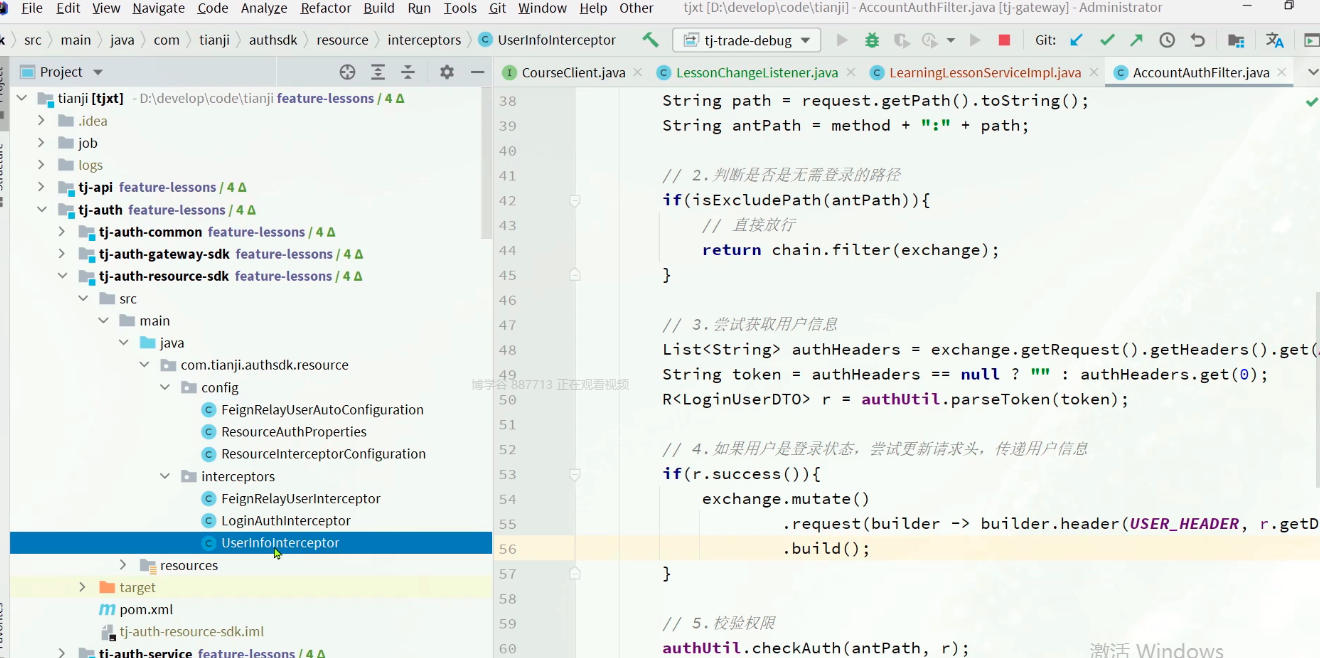Screen dimensions: 1320x658
Task: Click the green Run arrow button
Action: coord(842,40)
